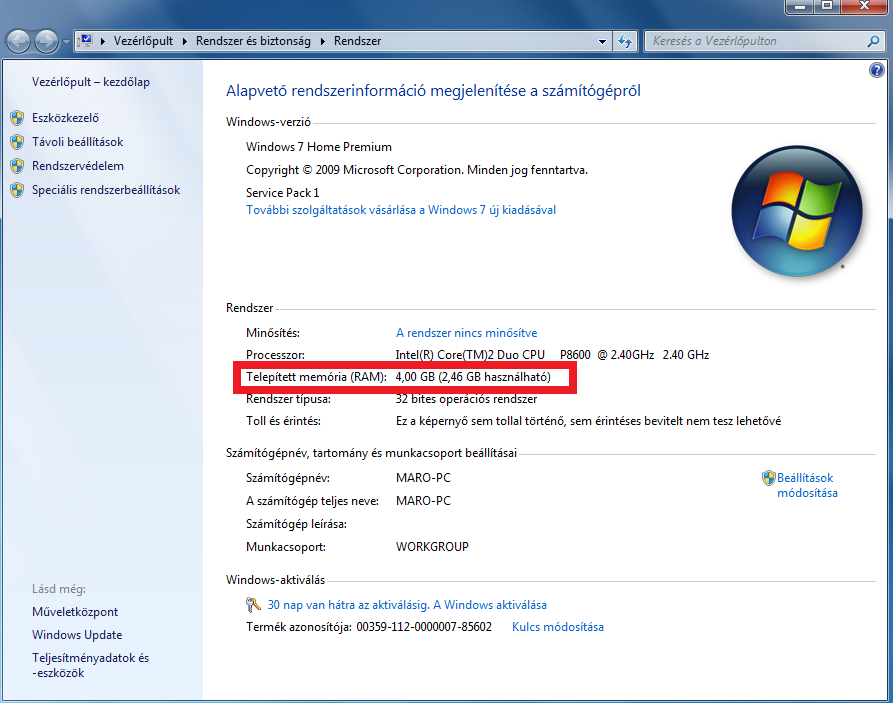This screenshot has width=893, height=703.
Task: Maximize the window
Action: (x=827, y=6)
